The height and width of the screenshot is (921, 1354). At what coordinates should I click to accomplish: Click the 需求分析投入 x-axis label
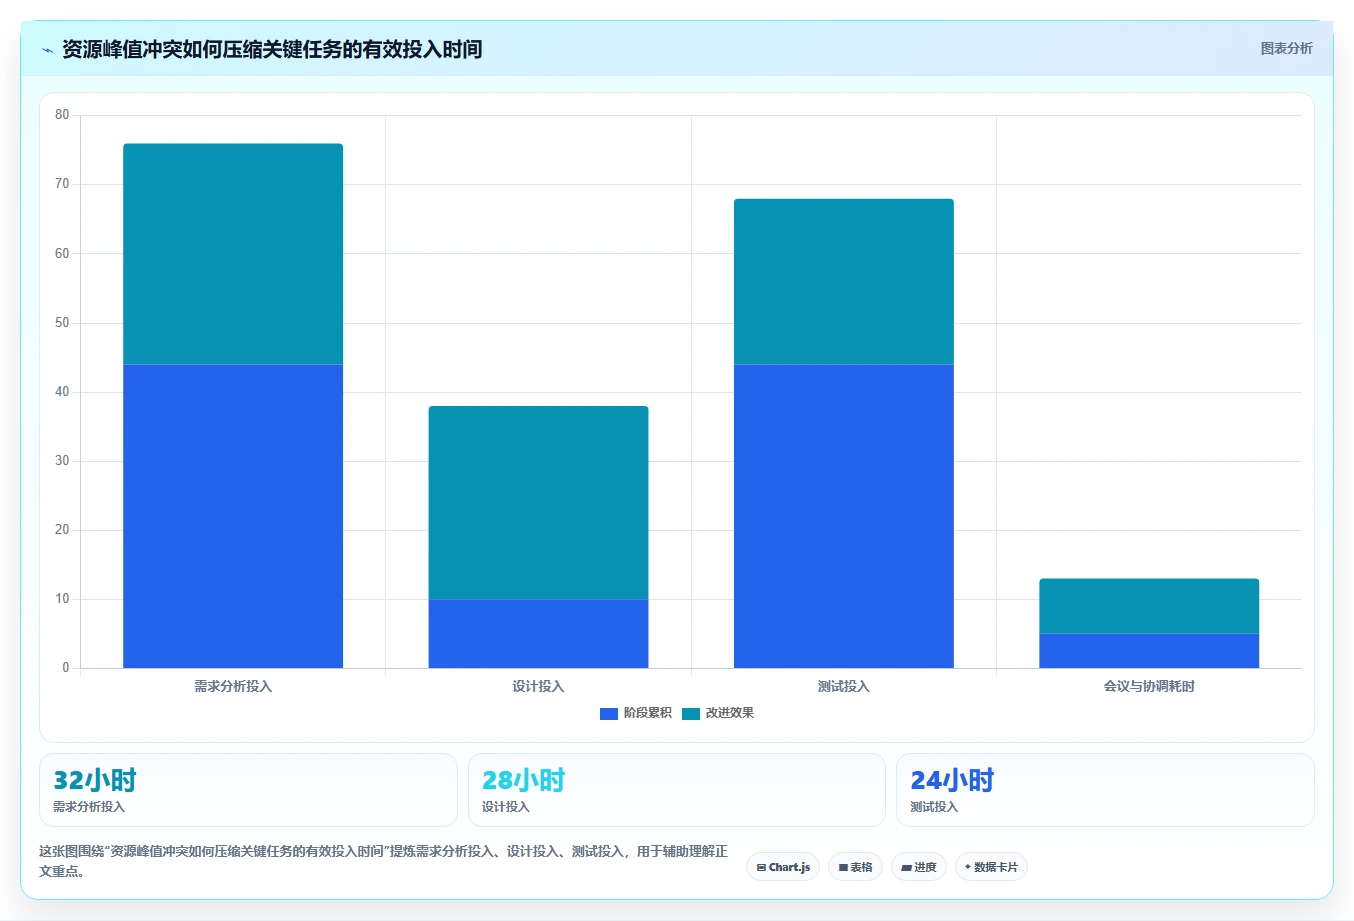click(x=233, y=686)
